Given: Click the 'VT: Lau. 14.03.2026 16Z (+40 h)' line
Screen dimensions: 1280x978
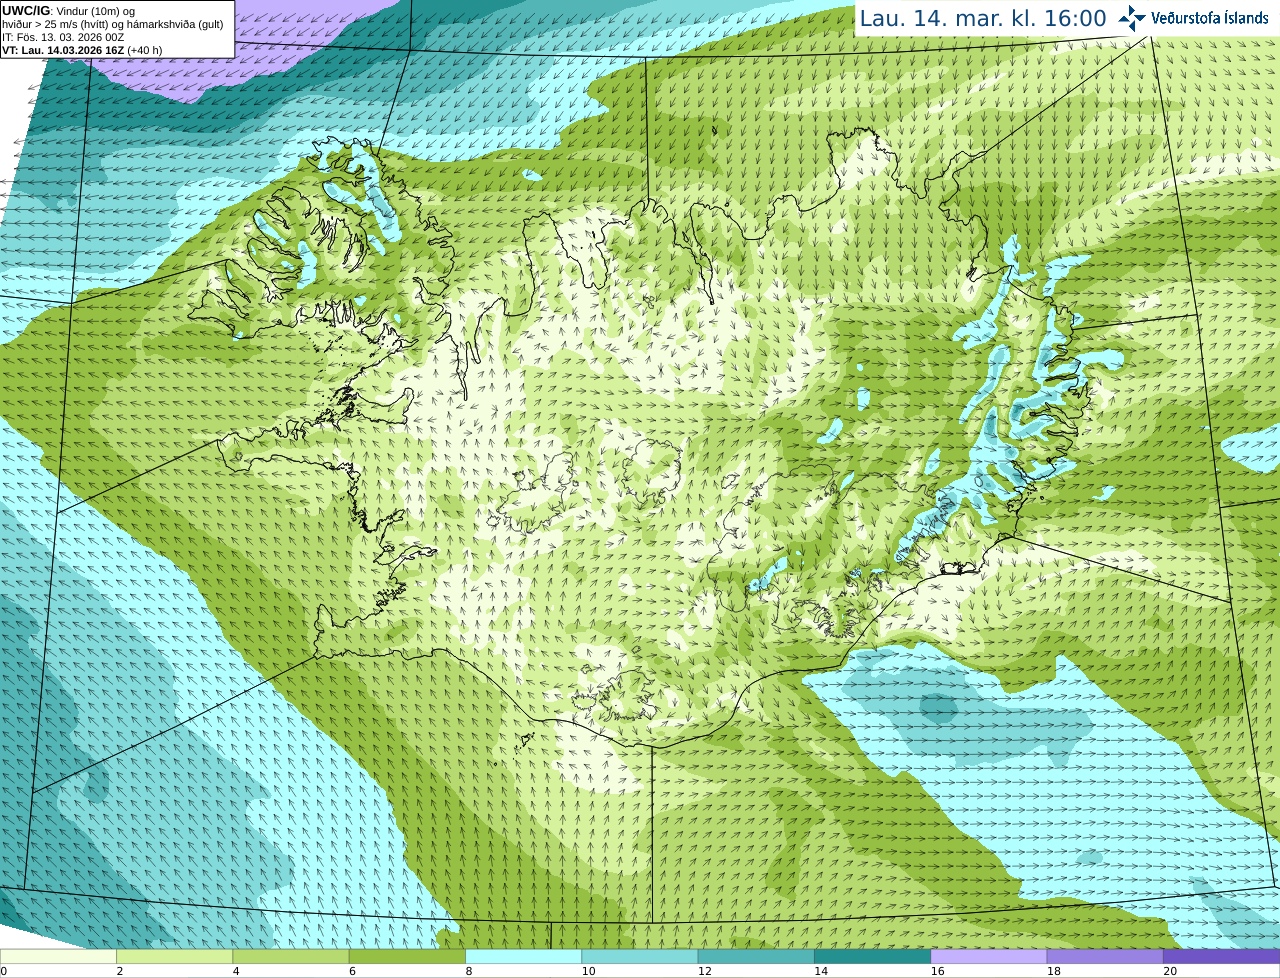Looking at the screenshot, I should click(x=82, y=50).
